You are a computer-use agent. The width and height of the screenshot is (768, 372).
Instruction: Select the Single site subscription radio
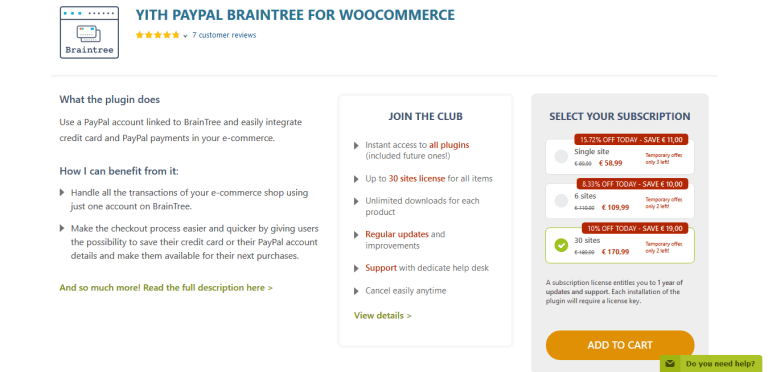coord(561,157)
